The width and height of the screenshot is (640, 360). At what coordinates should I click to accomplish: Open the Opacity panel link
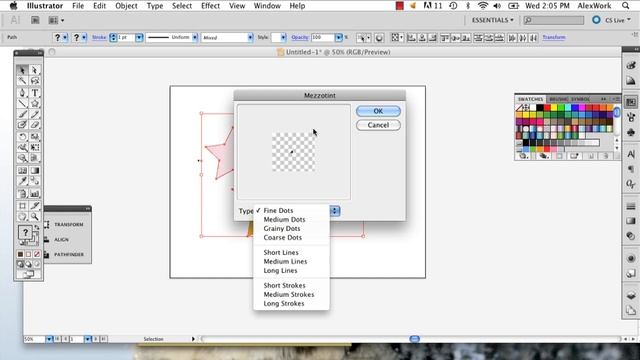tap(300, 37)
